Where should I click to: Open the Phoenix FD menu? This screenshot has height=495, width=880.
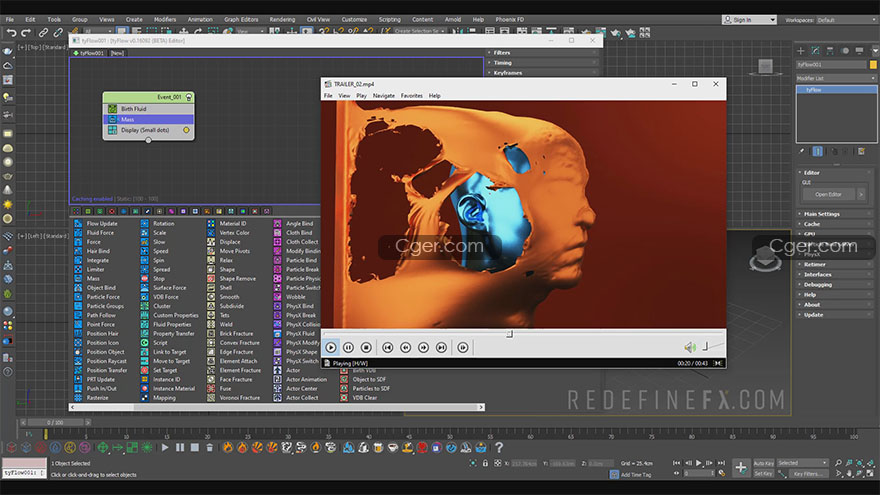509,19
